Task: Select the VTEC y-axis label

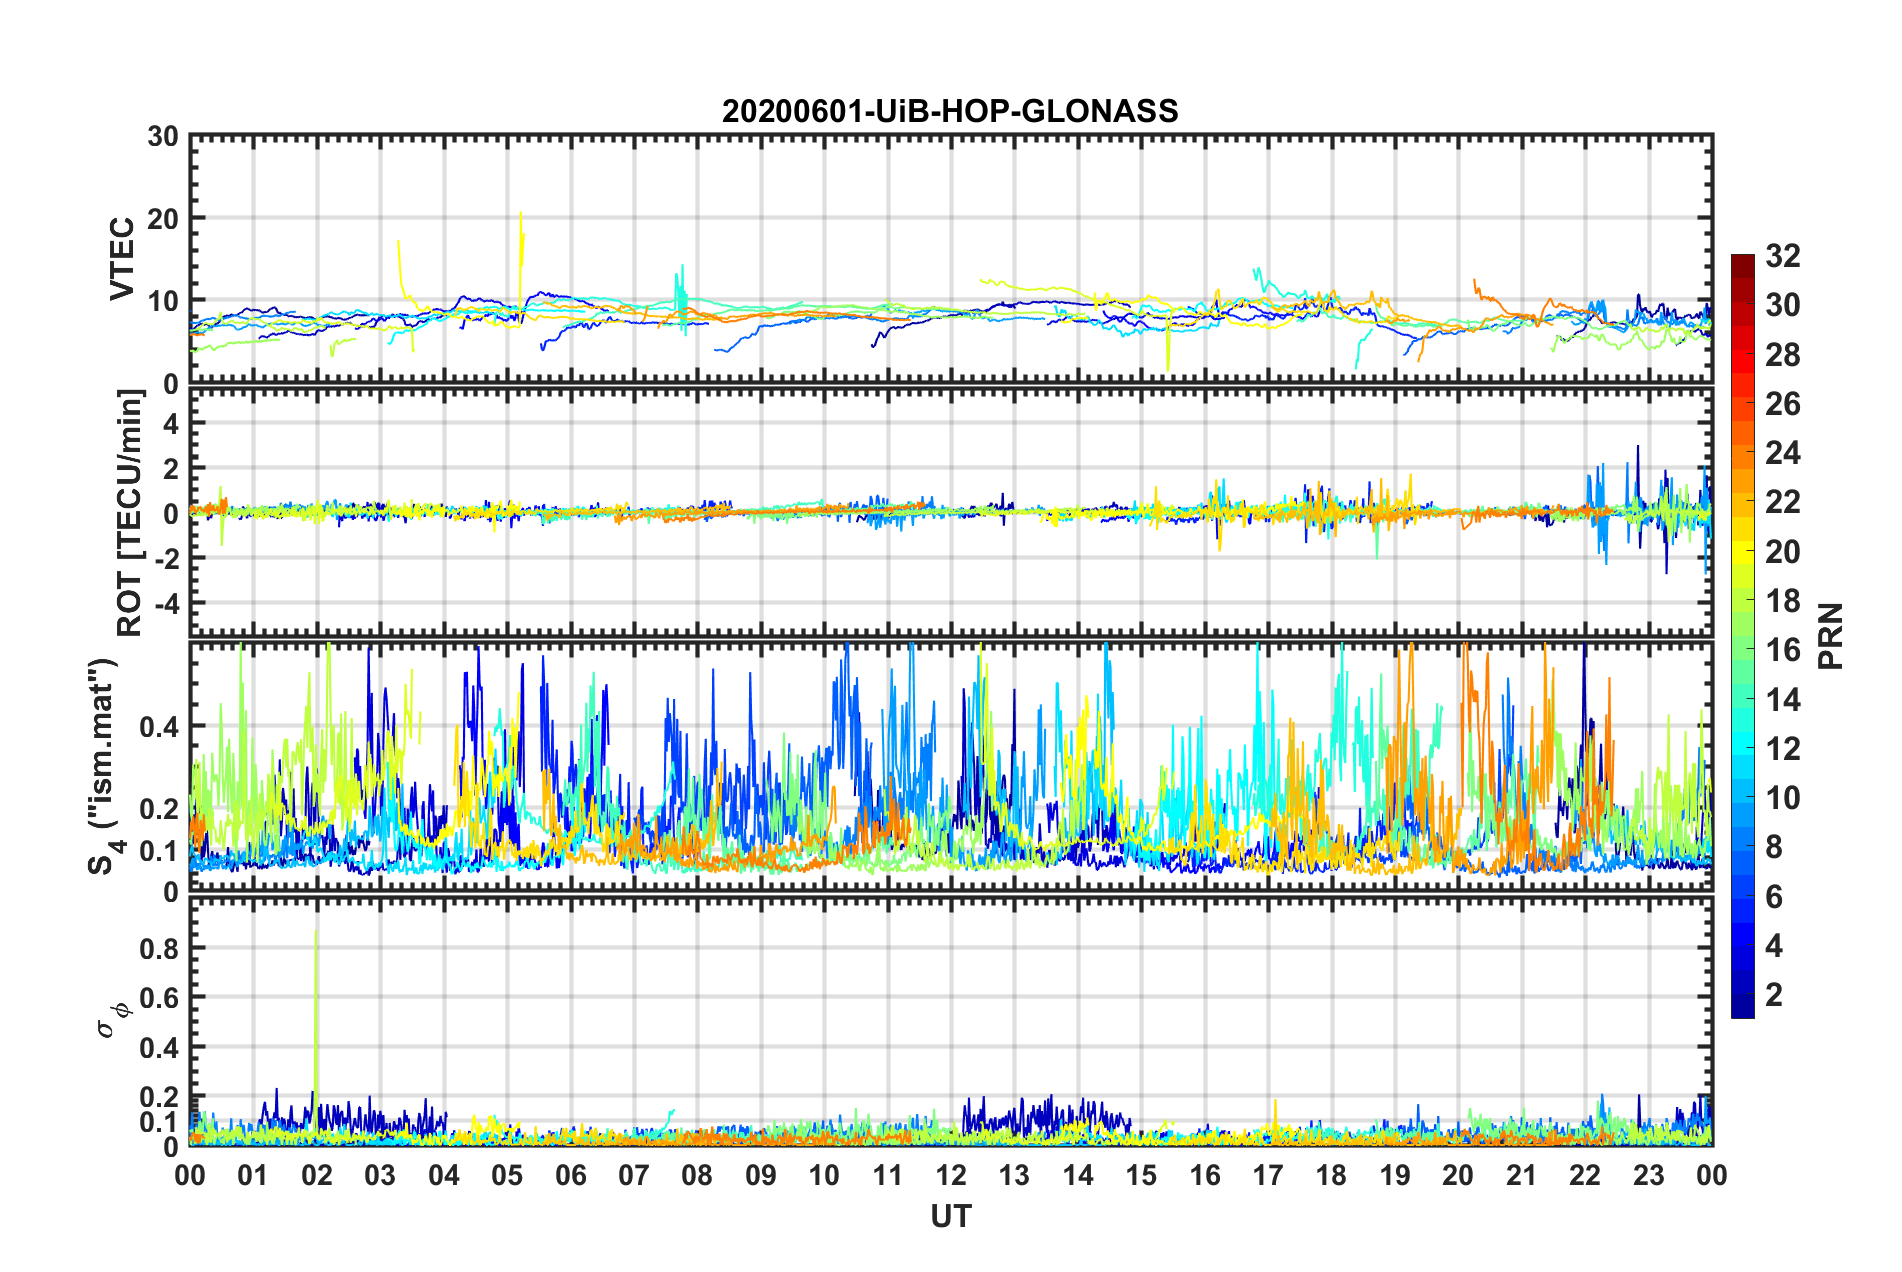Action: (122, 259)
